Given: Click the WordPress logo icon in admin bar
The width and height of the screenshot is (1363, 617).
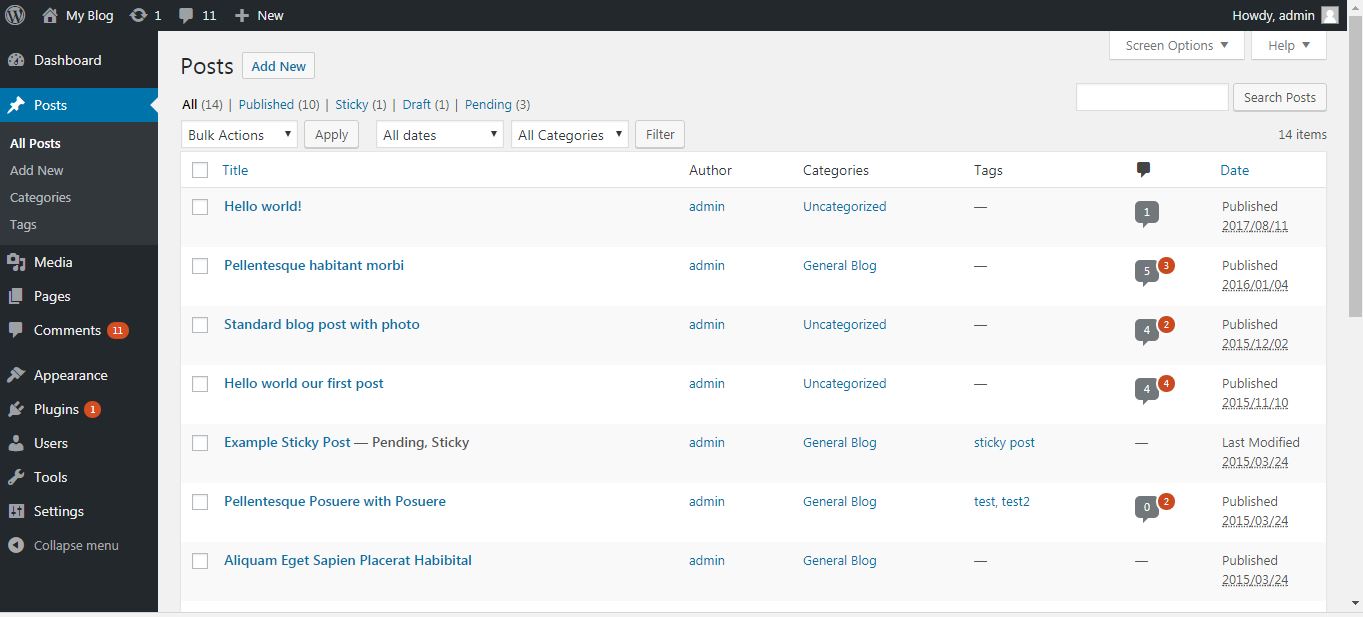Looking at the screenshot, I should tap(15, 15).
